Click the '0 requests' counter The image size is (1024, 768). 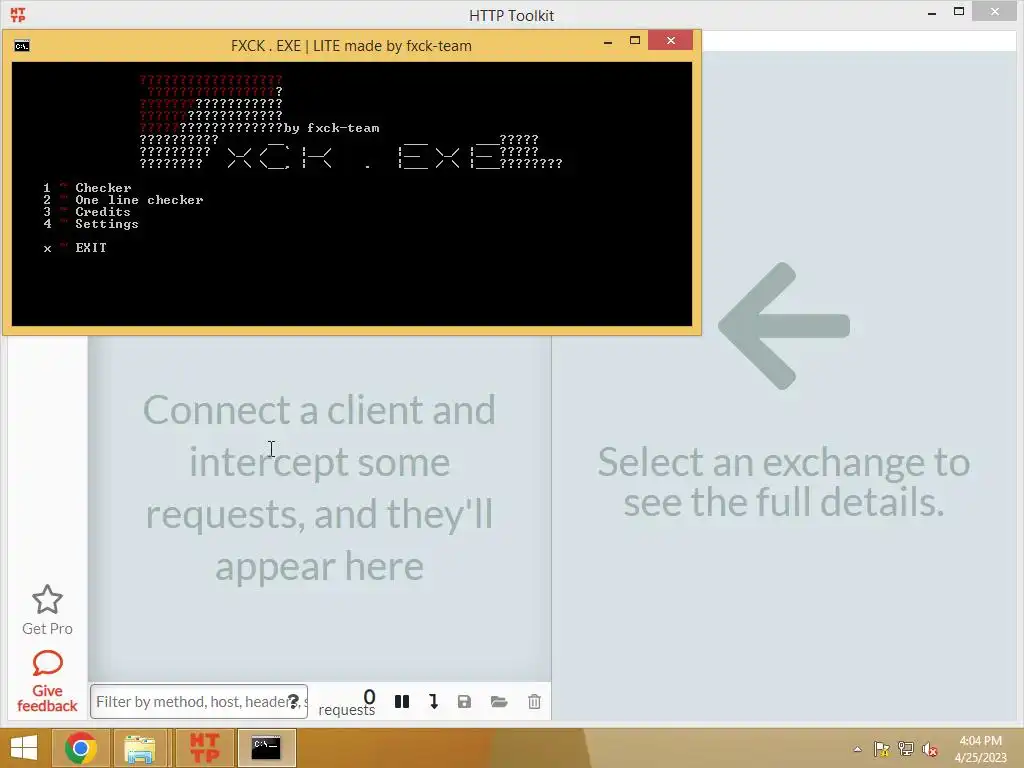pyautogui.click(x=347, y=703)
